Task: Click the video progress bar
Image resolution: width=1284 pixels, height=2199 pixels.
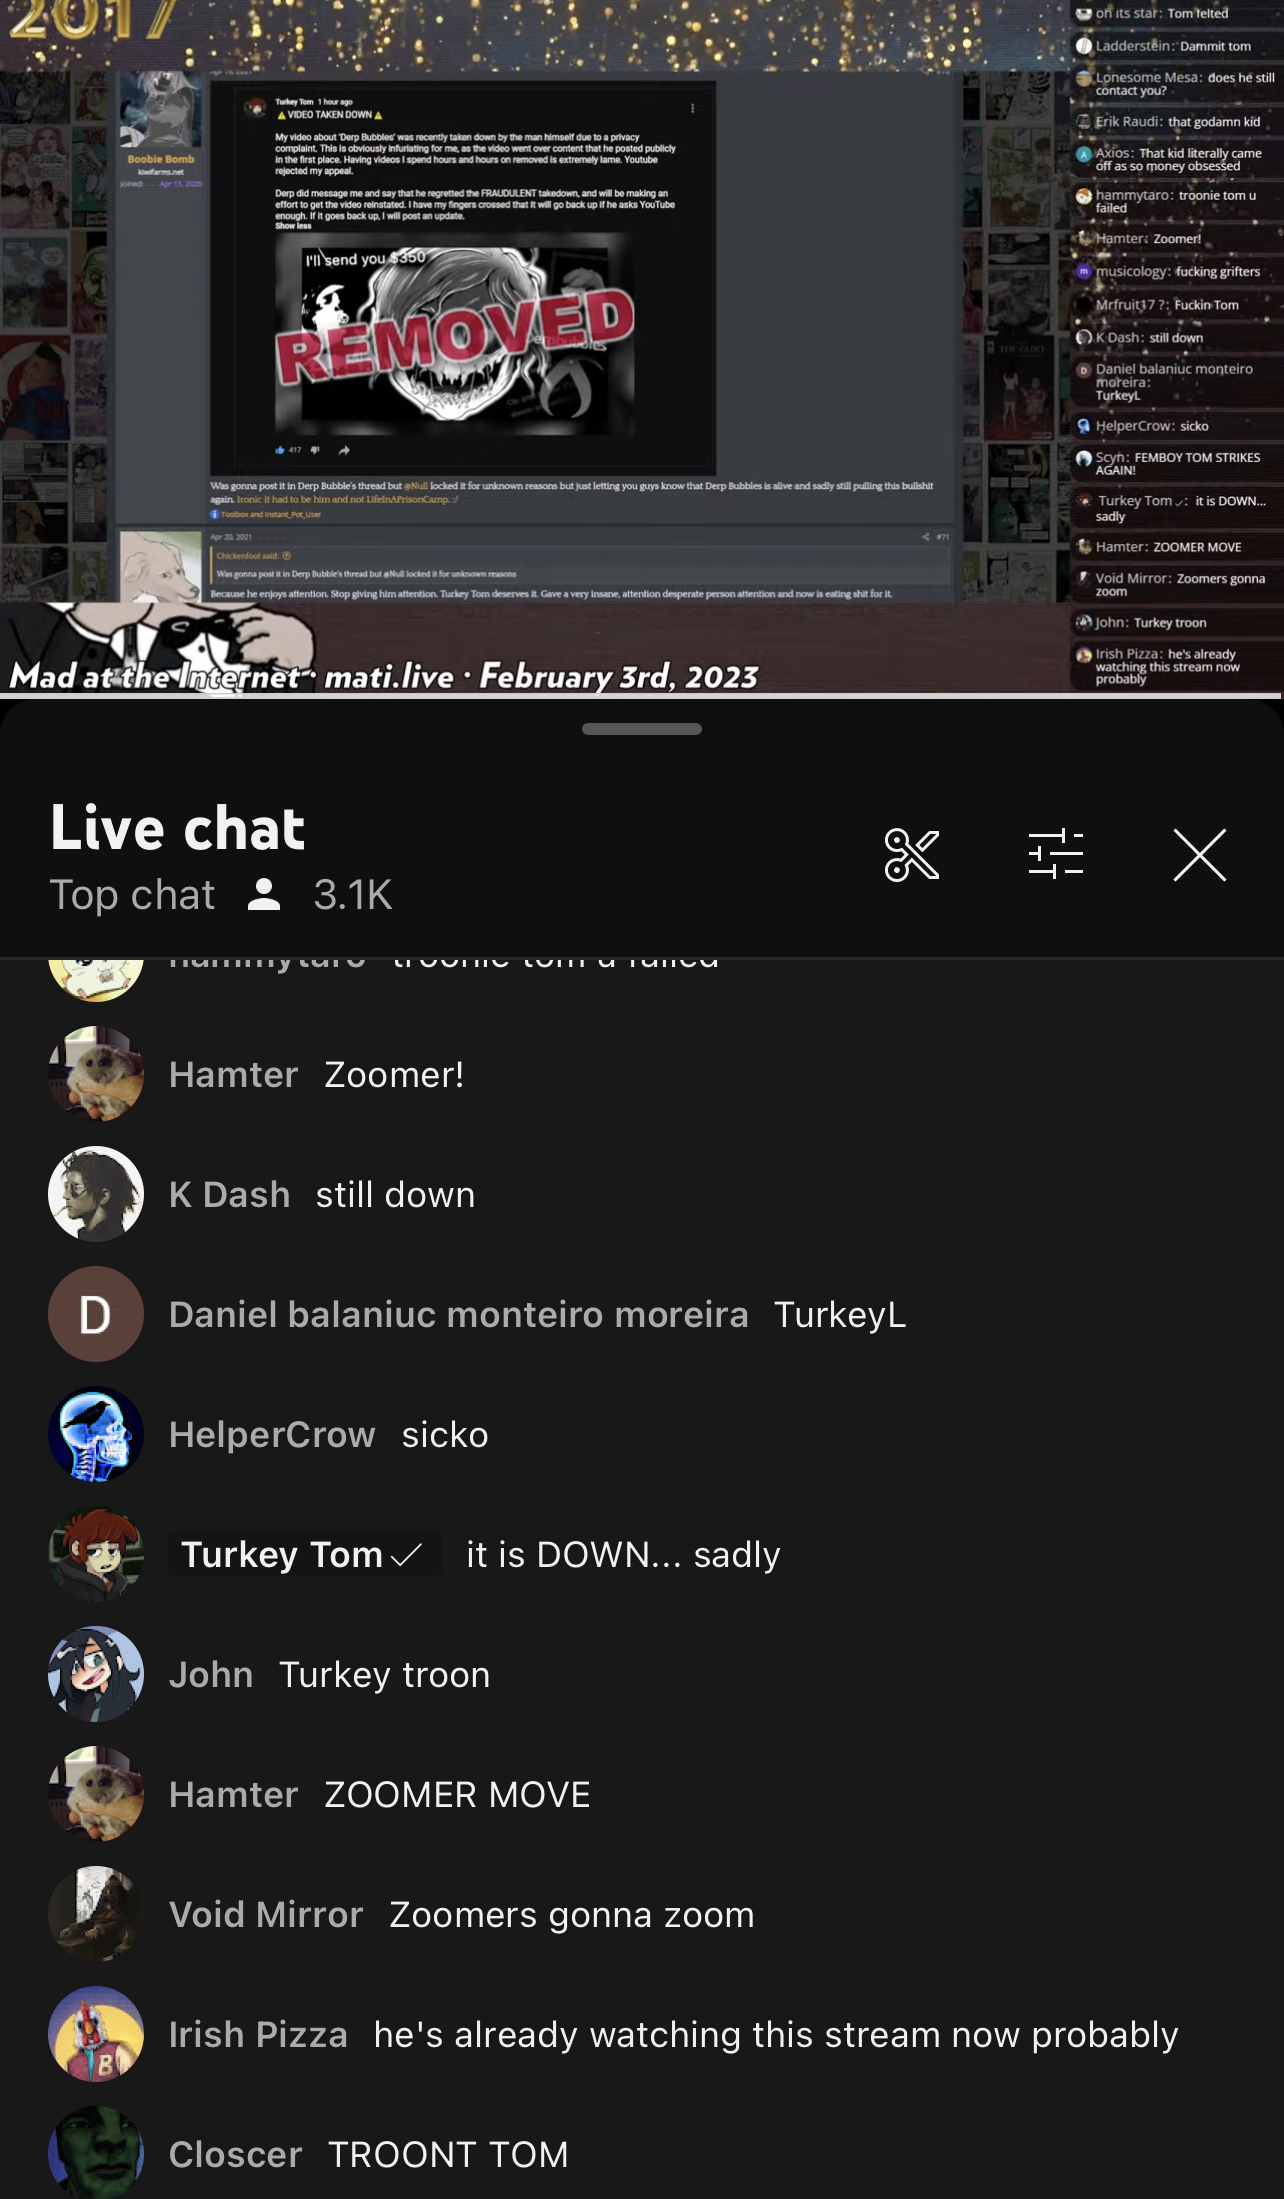Action: pyautogui.click(x=642, y=695)
